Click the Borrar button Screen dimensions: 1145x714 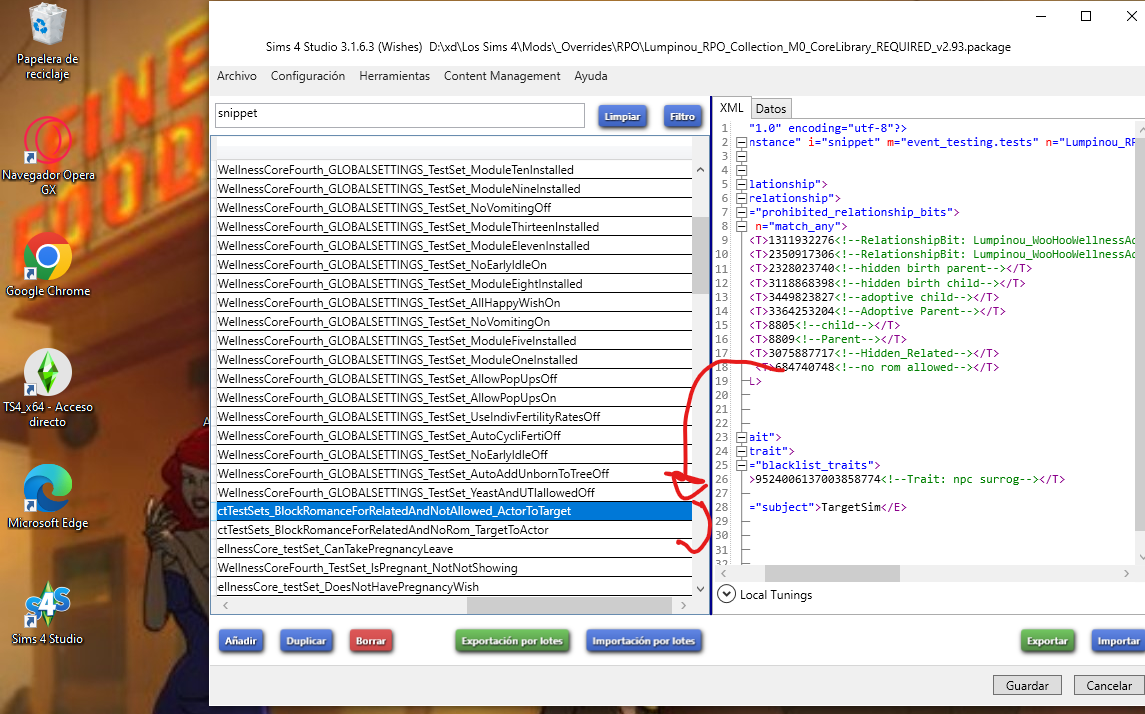pyautogui.click(x=370, y=641)
